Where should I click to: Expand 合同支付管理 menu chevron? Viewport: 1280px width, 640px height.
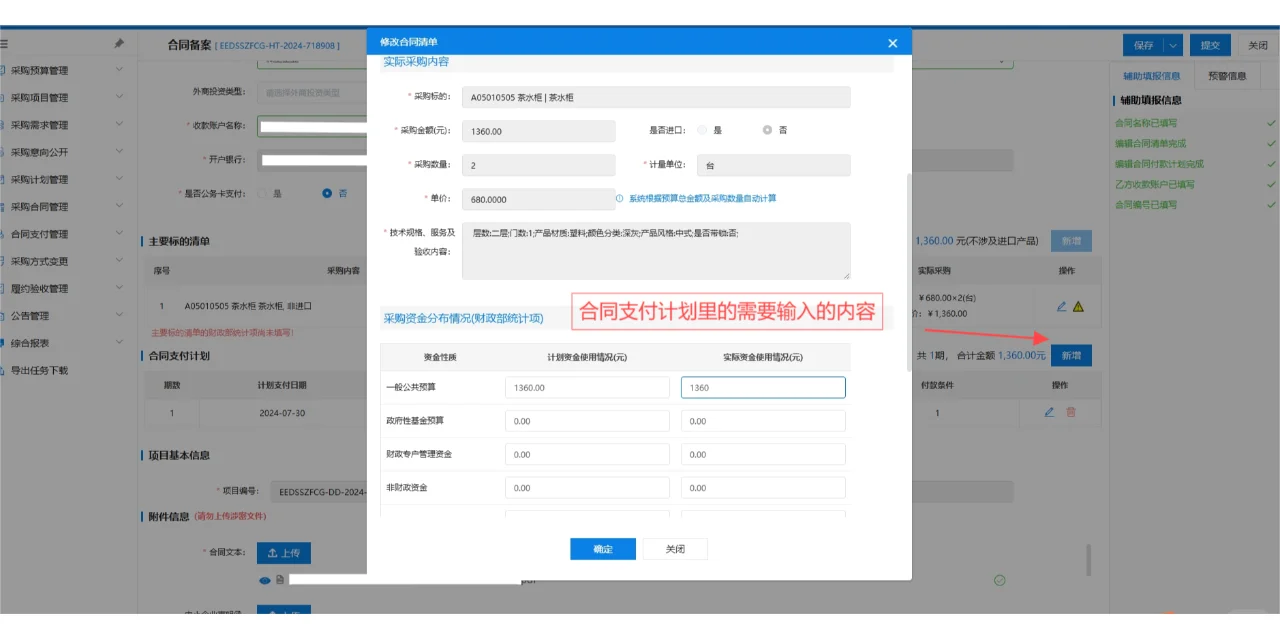click(x=119, y=233)
